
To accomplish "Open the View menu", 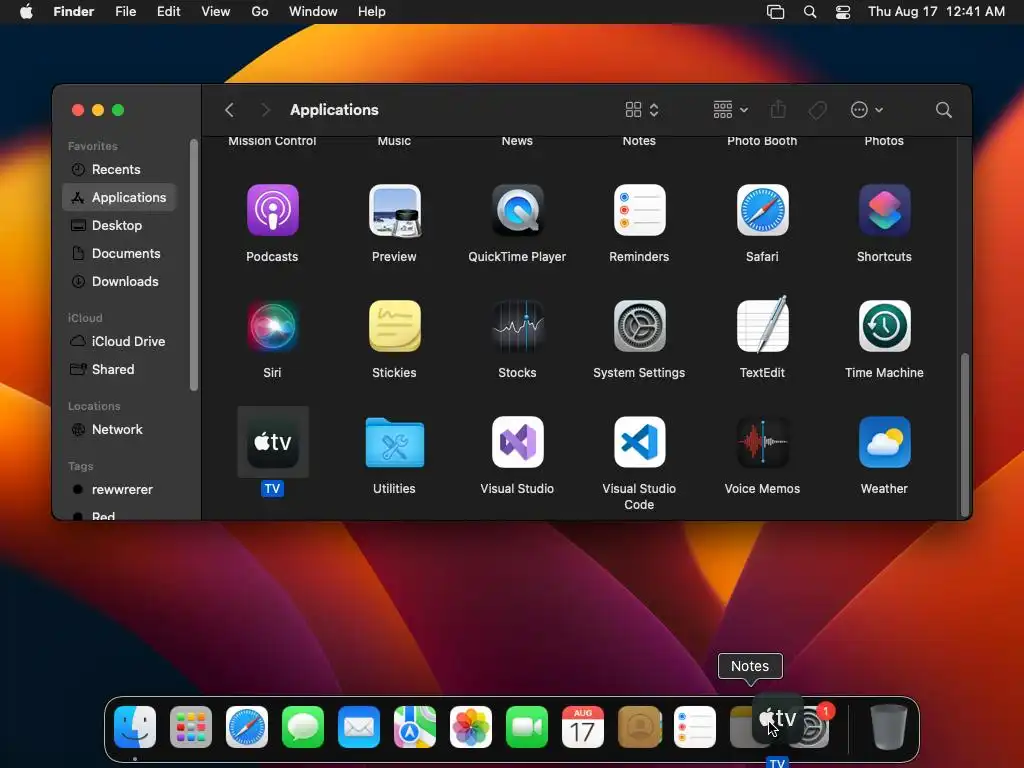I will click(216, 12).
